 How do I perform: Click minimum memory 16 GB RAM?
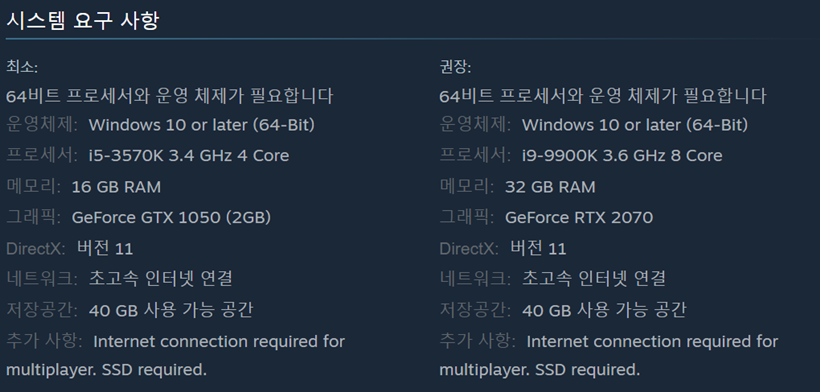tap(116, 187)
